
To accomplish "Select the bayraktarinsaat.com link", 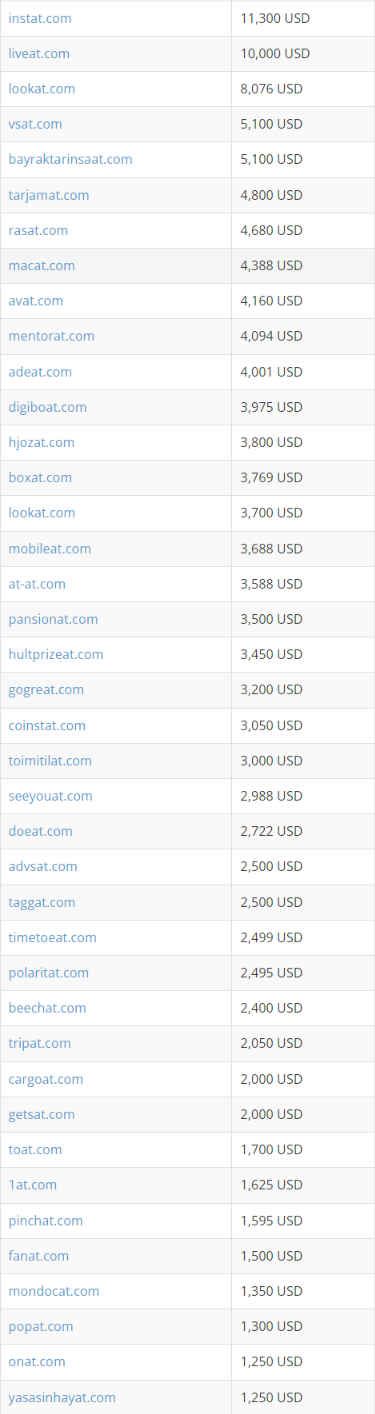I will [x=70, y=159].
